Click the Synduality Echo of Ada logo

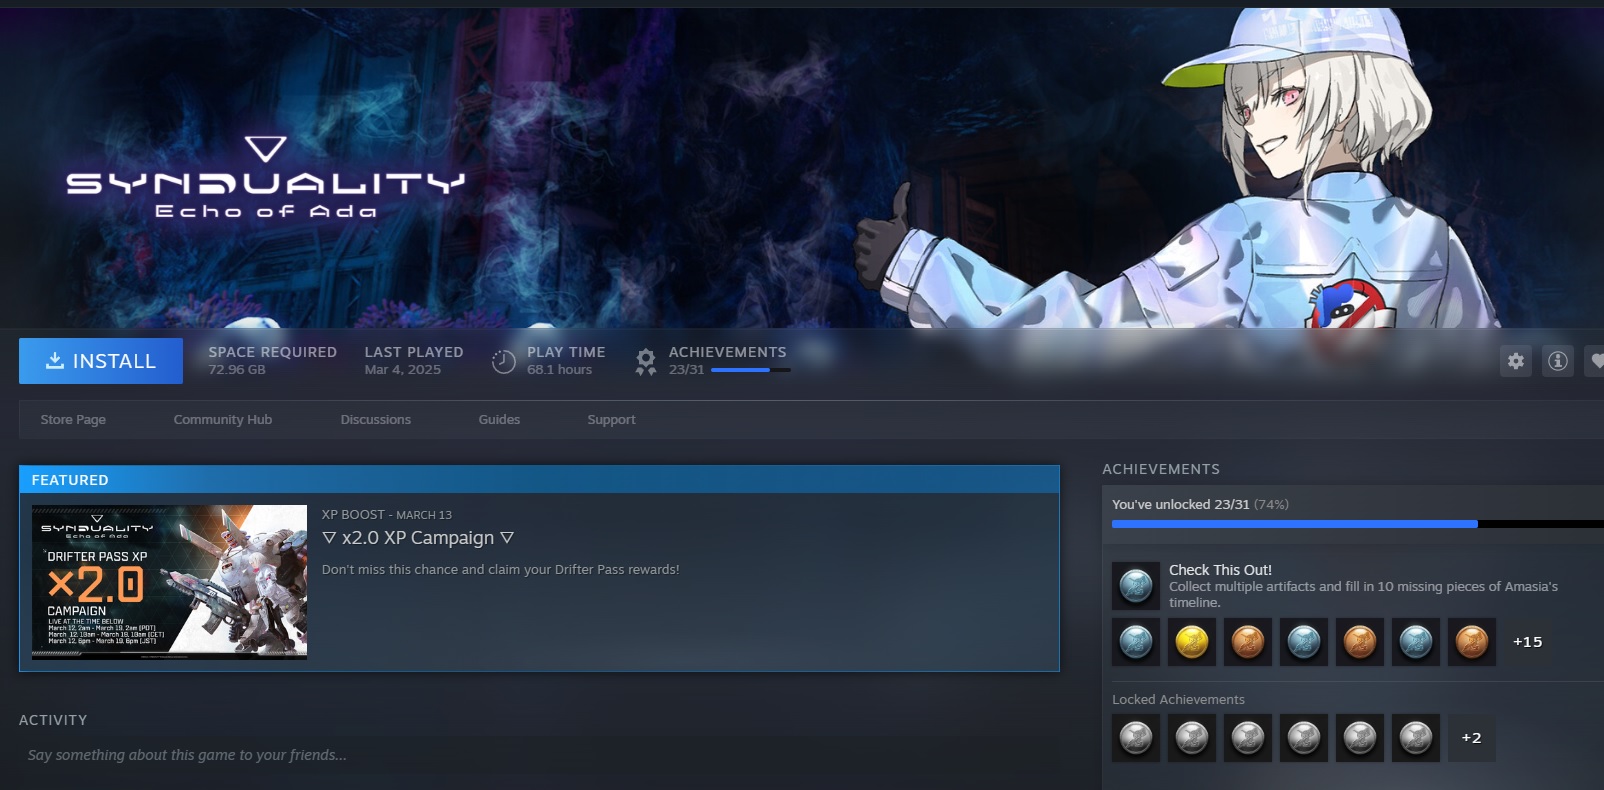pos(265,178)
